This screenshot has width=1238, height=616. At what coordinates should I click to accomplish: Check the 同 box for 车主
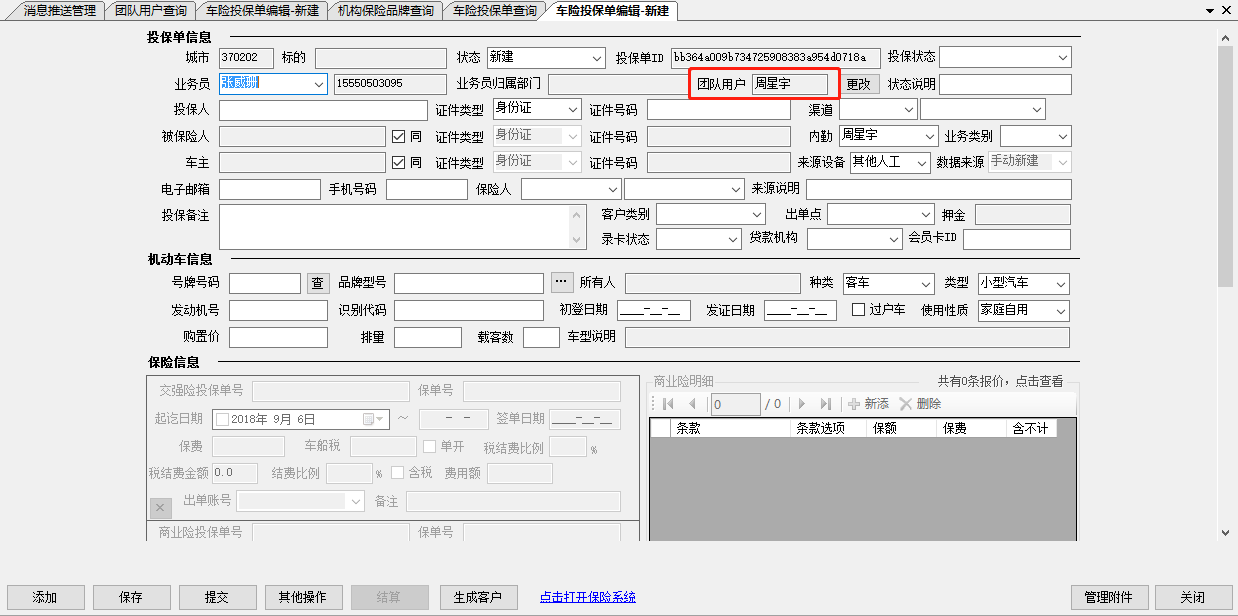tap(398, 162)
